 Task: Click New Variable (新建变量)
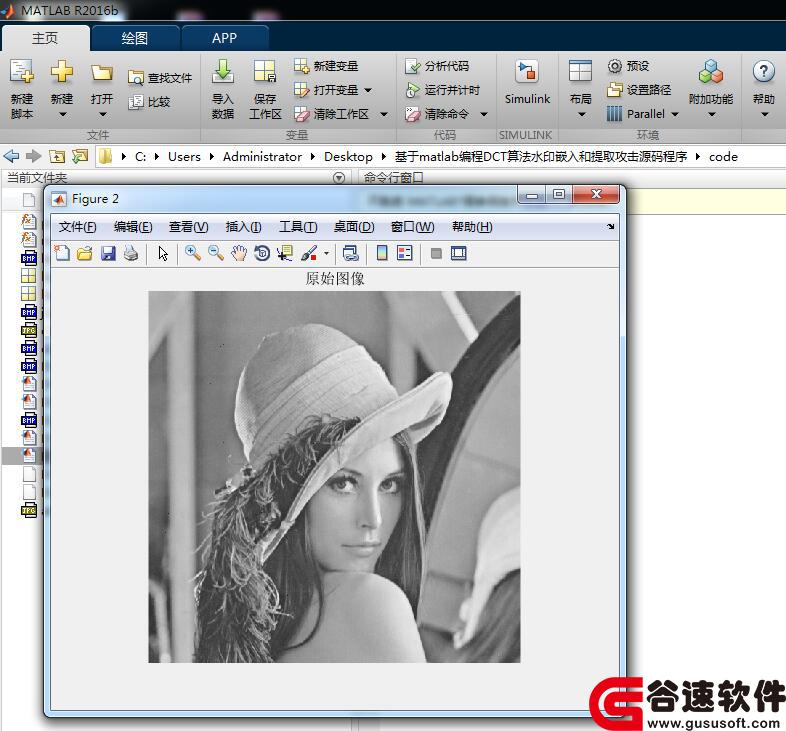point(326,66)
